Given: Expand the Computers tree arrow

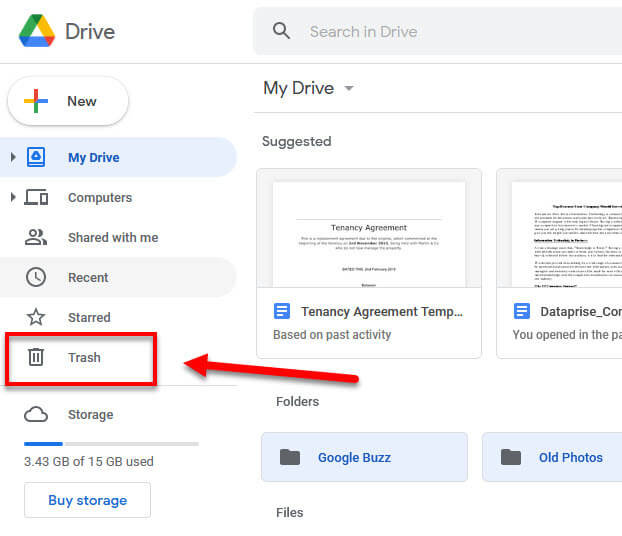Looking at the screenshot, I should [x=13, y=197].
